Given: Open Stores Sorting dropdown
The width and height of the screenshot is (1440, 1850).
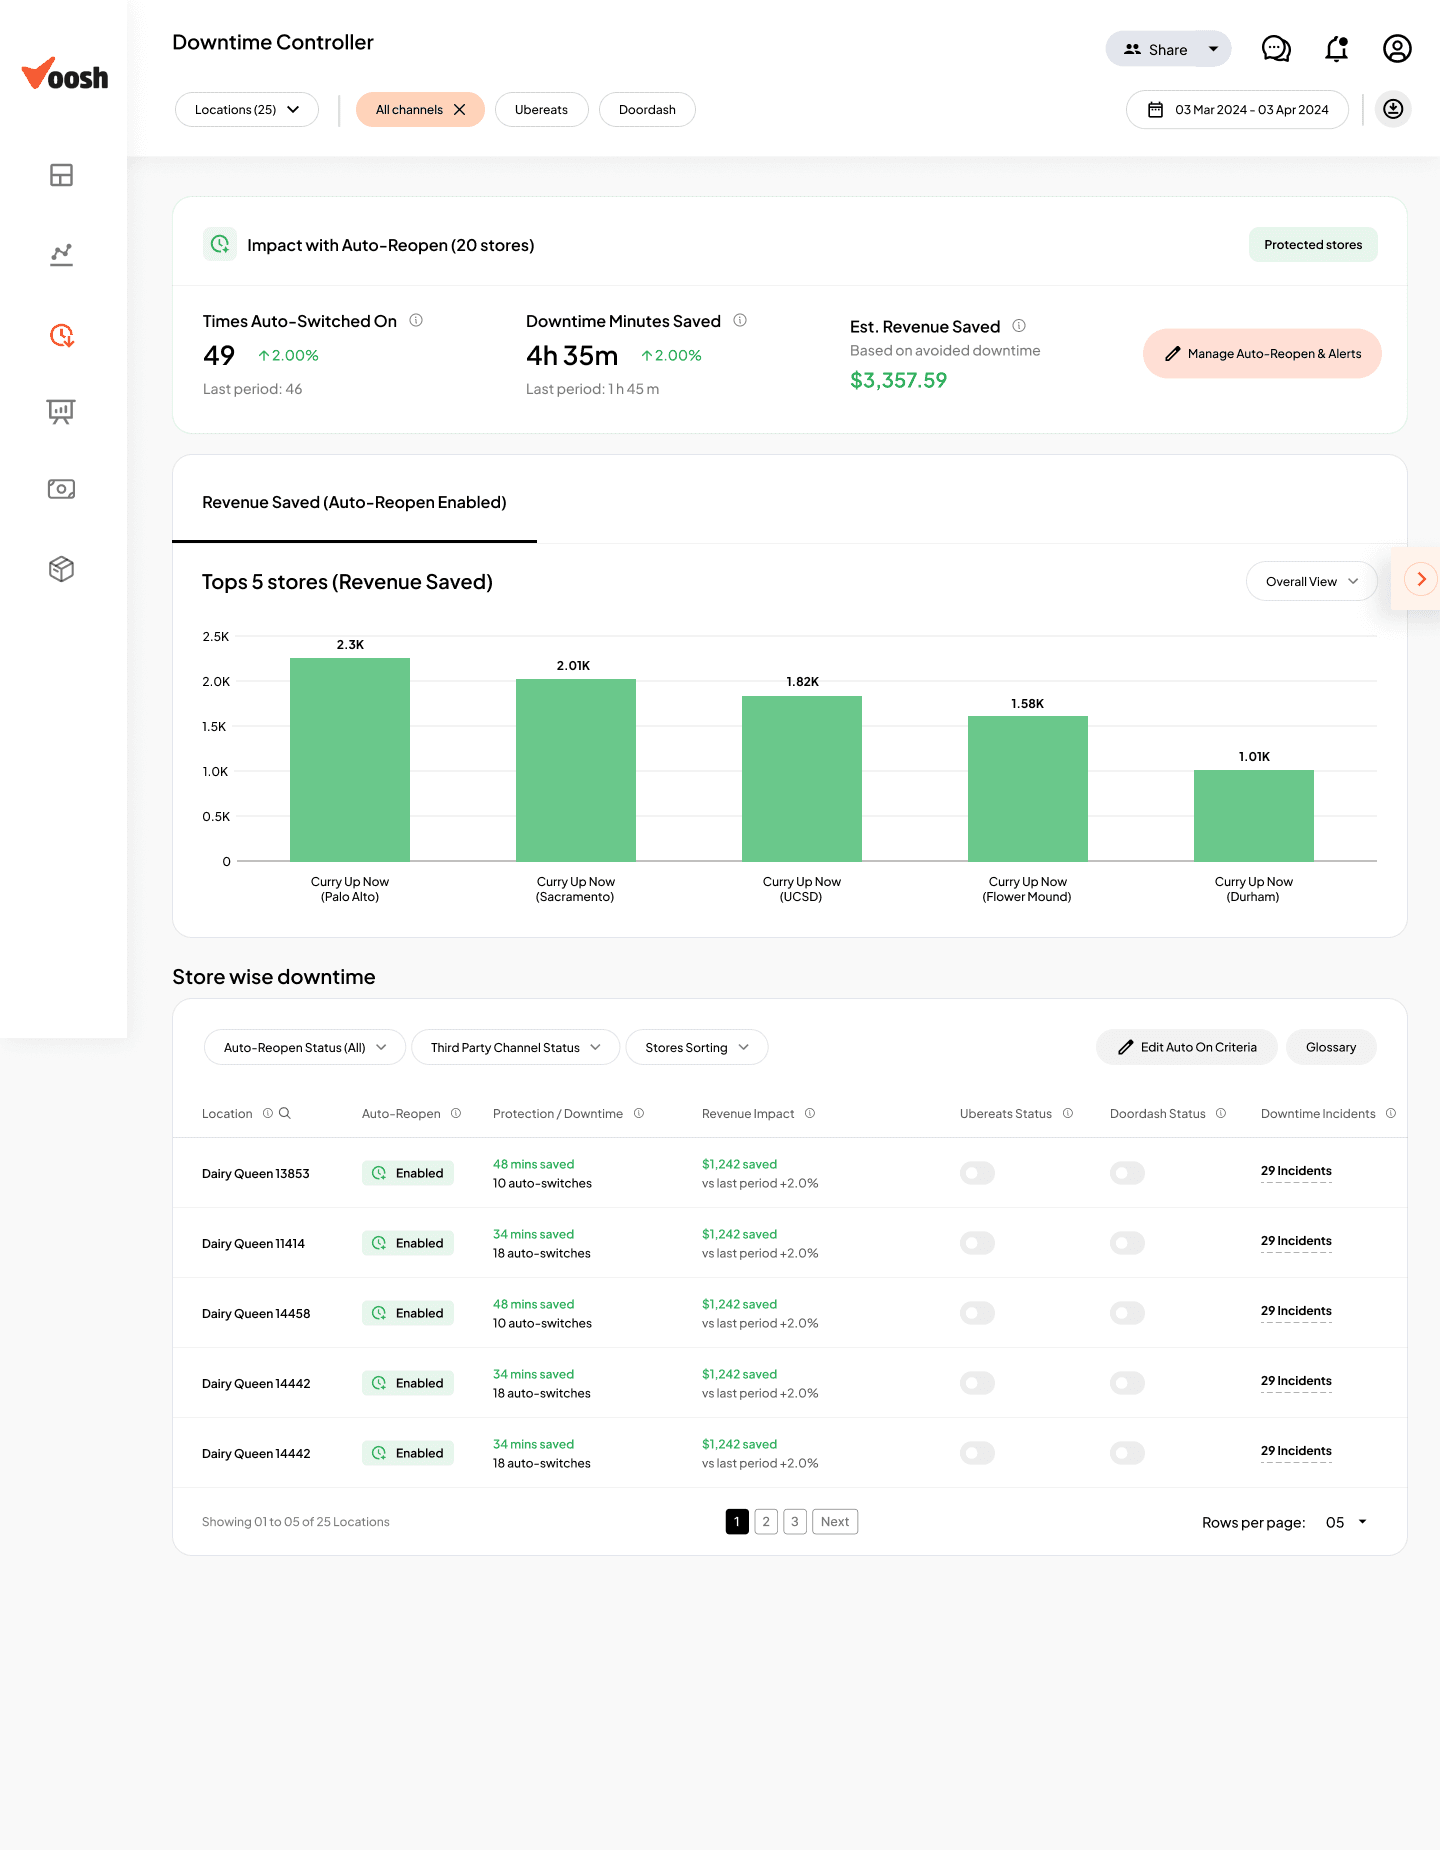Looking at the screenshot, I should pos(697,1047).
